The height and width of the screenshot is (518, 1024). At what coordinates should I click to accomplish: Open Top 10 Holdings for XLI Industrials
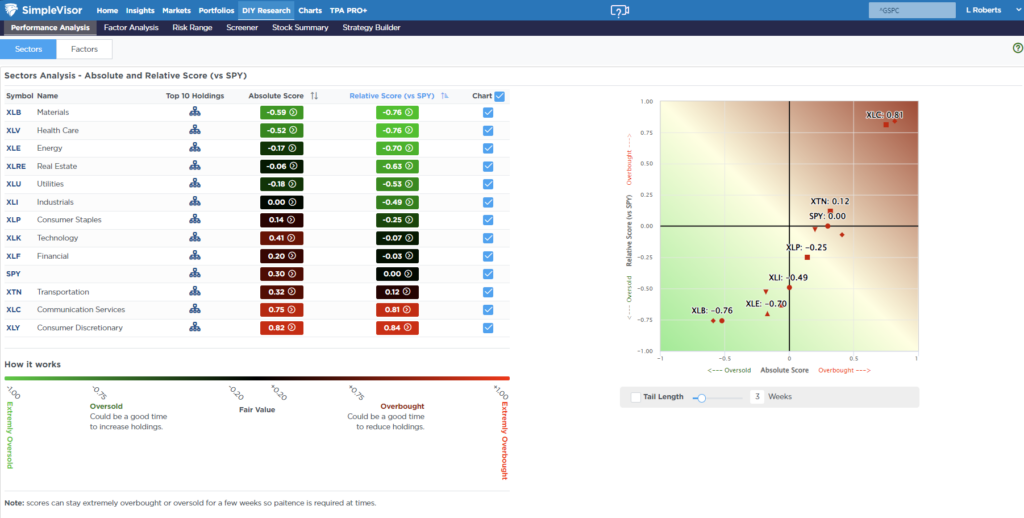195,202
